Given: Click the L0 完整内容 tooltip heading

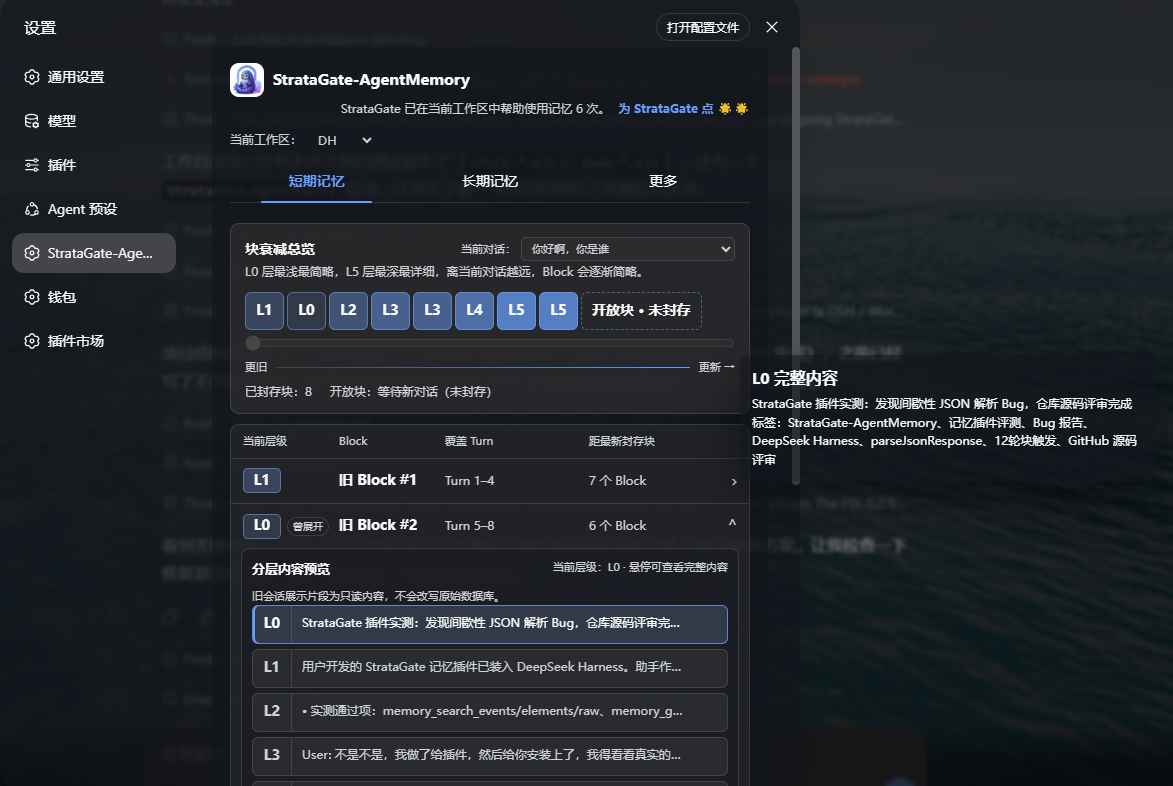Looking at the screenshot, I should tap(794, 378).
